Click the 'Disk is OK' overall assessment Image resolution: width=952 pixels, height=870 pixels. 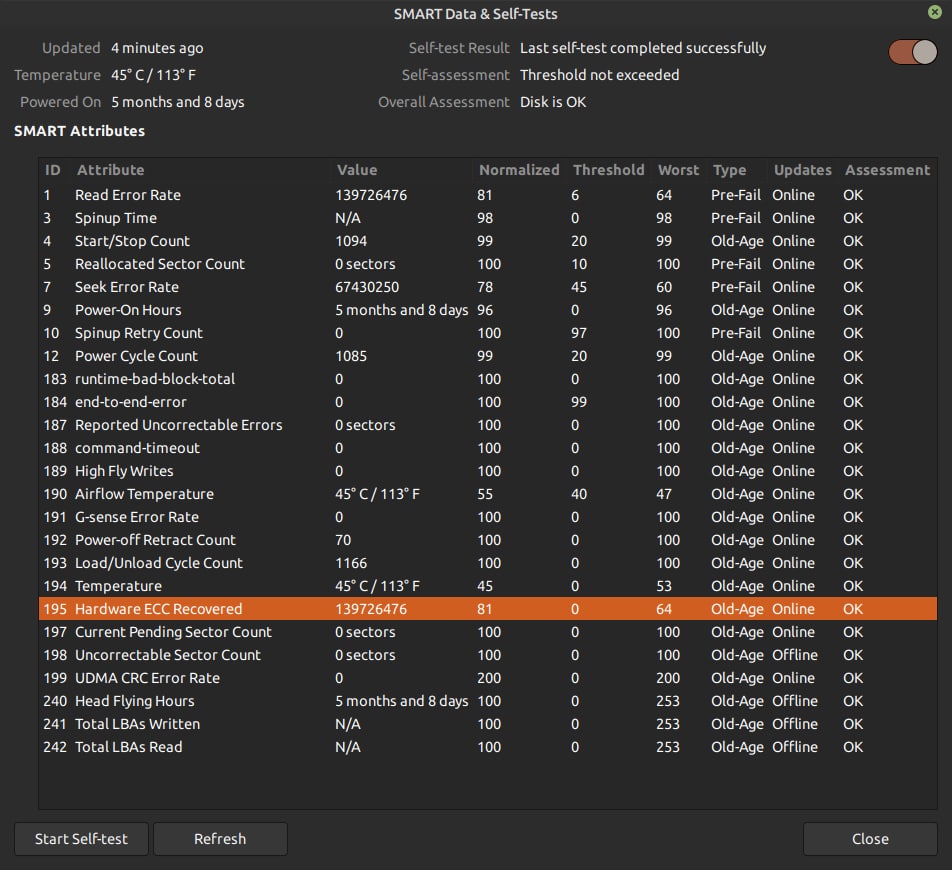[553, 102]
